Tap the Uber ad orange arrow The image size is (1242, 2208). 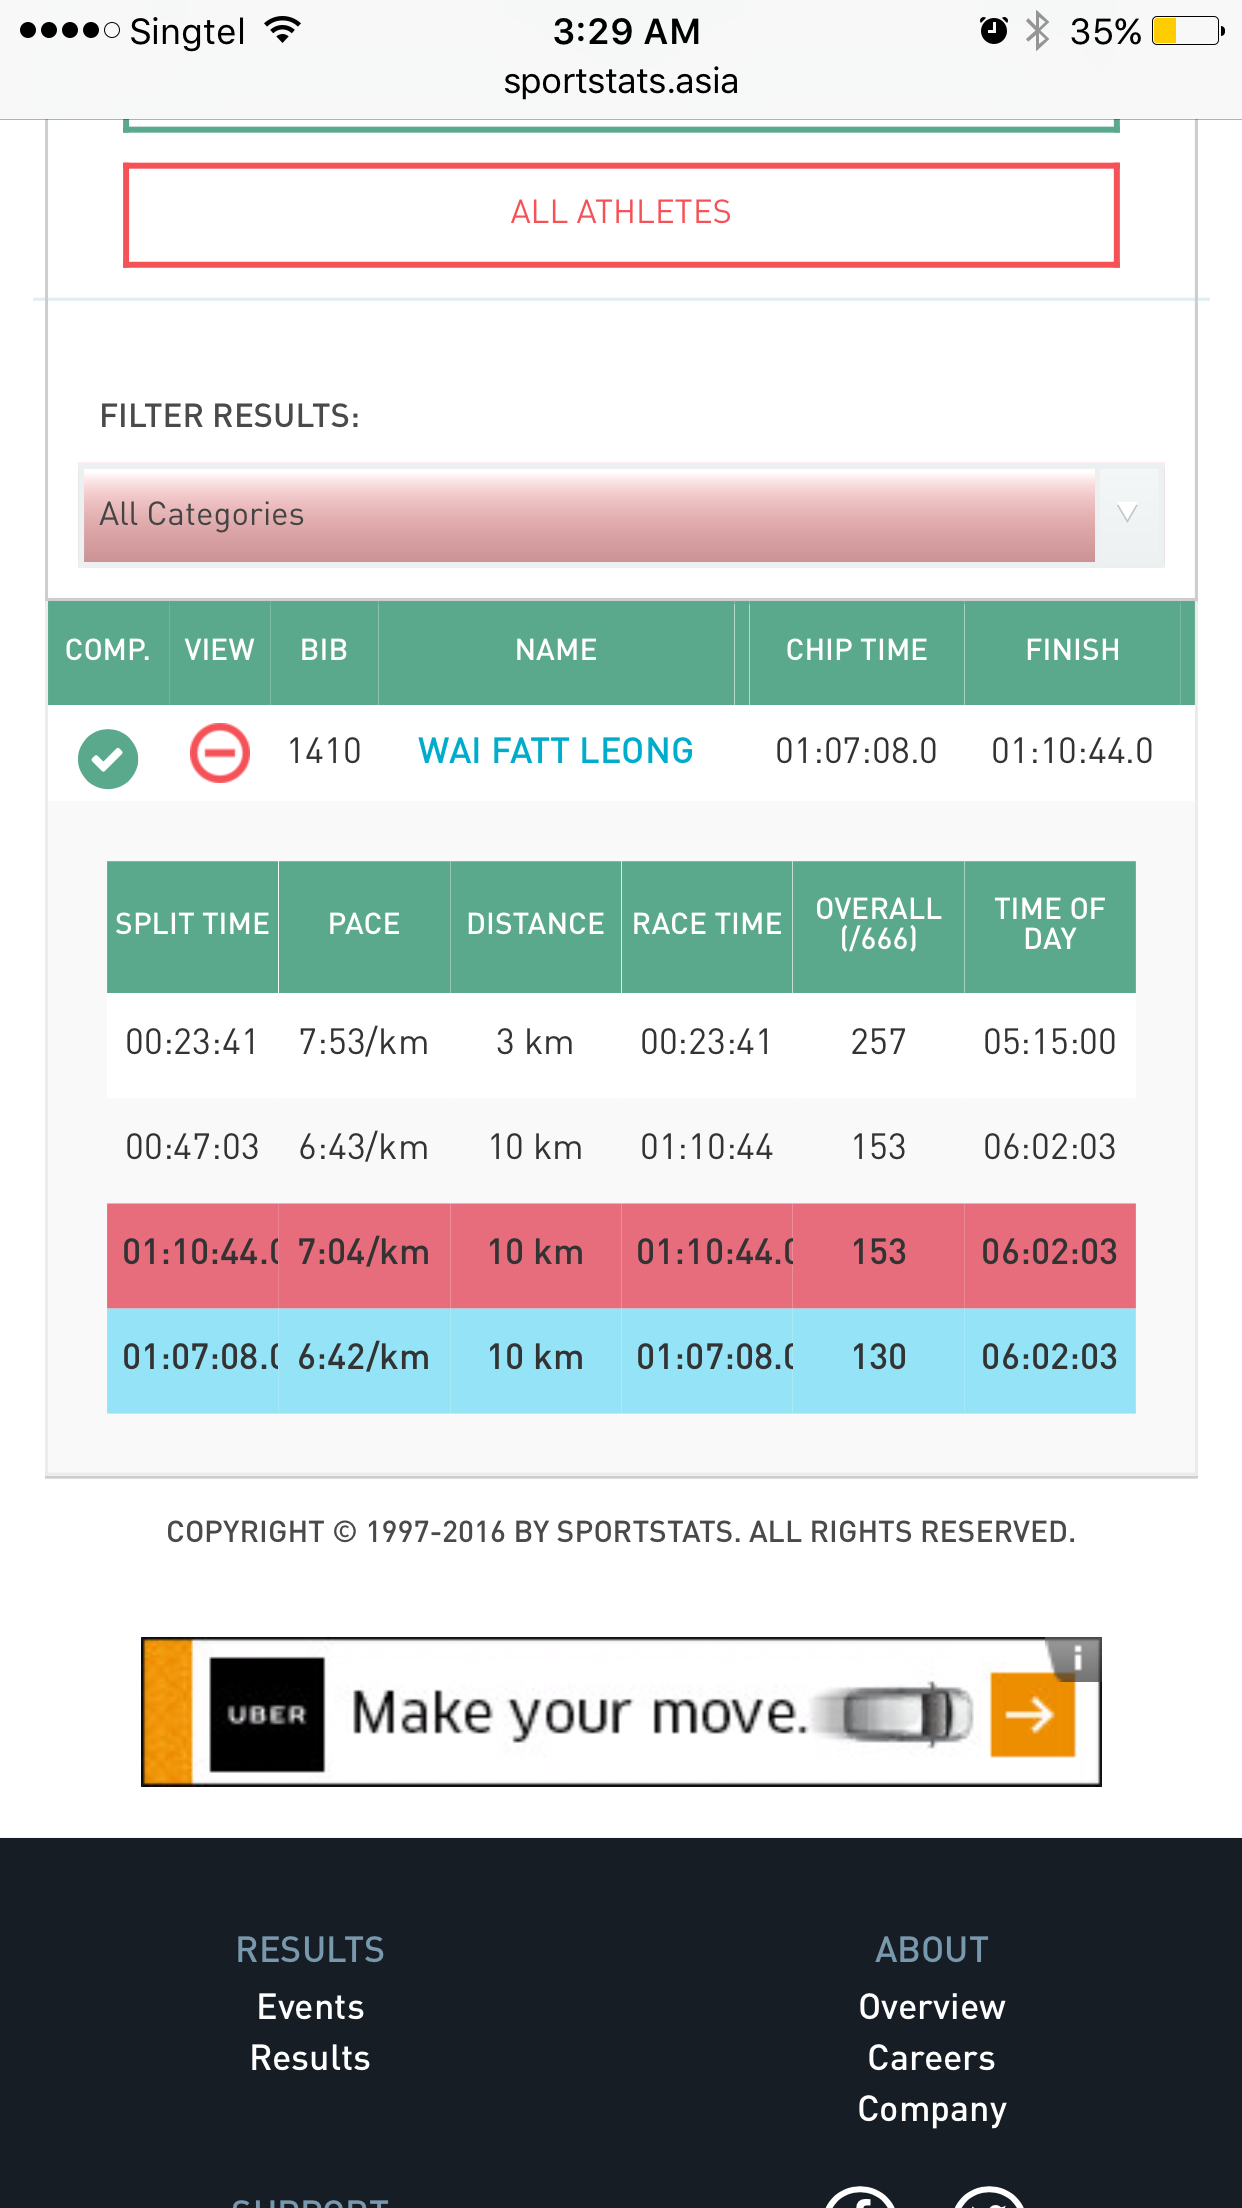1032,1715
